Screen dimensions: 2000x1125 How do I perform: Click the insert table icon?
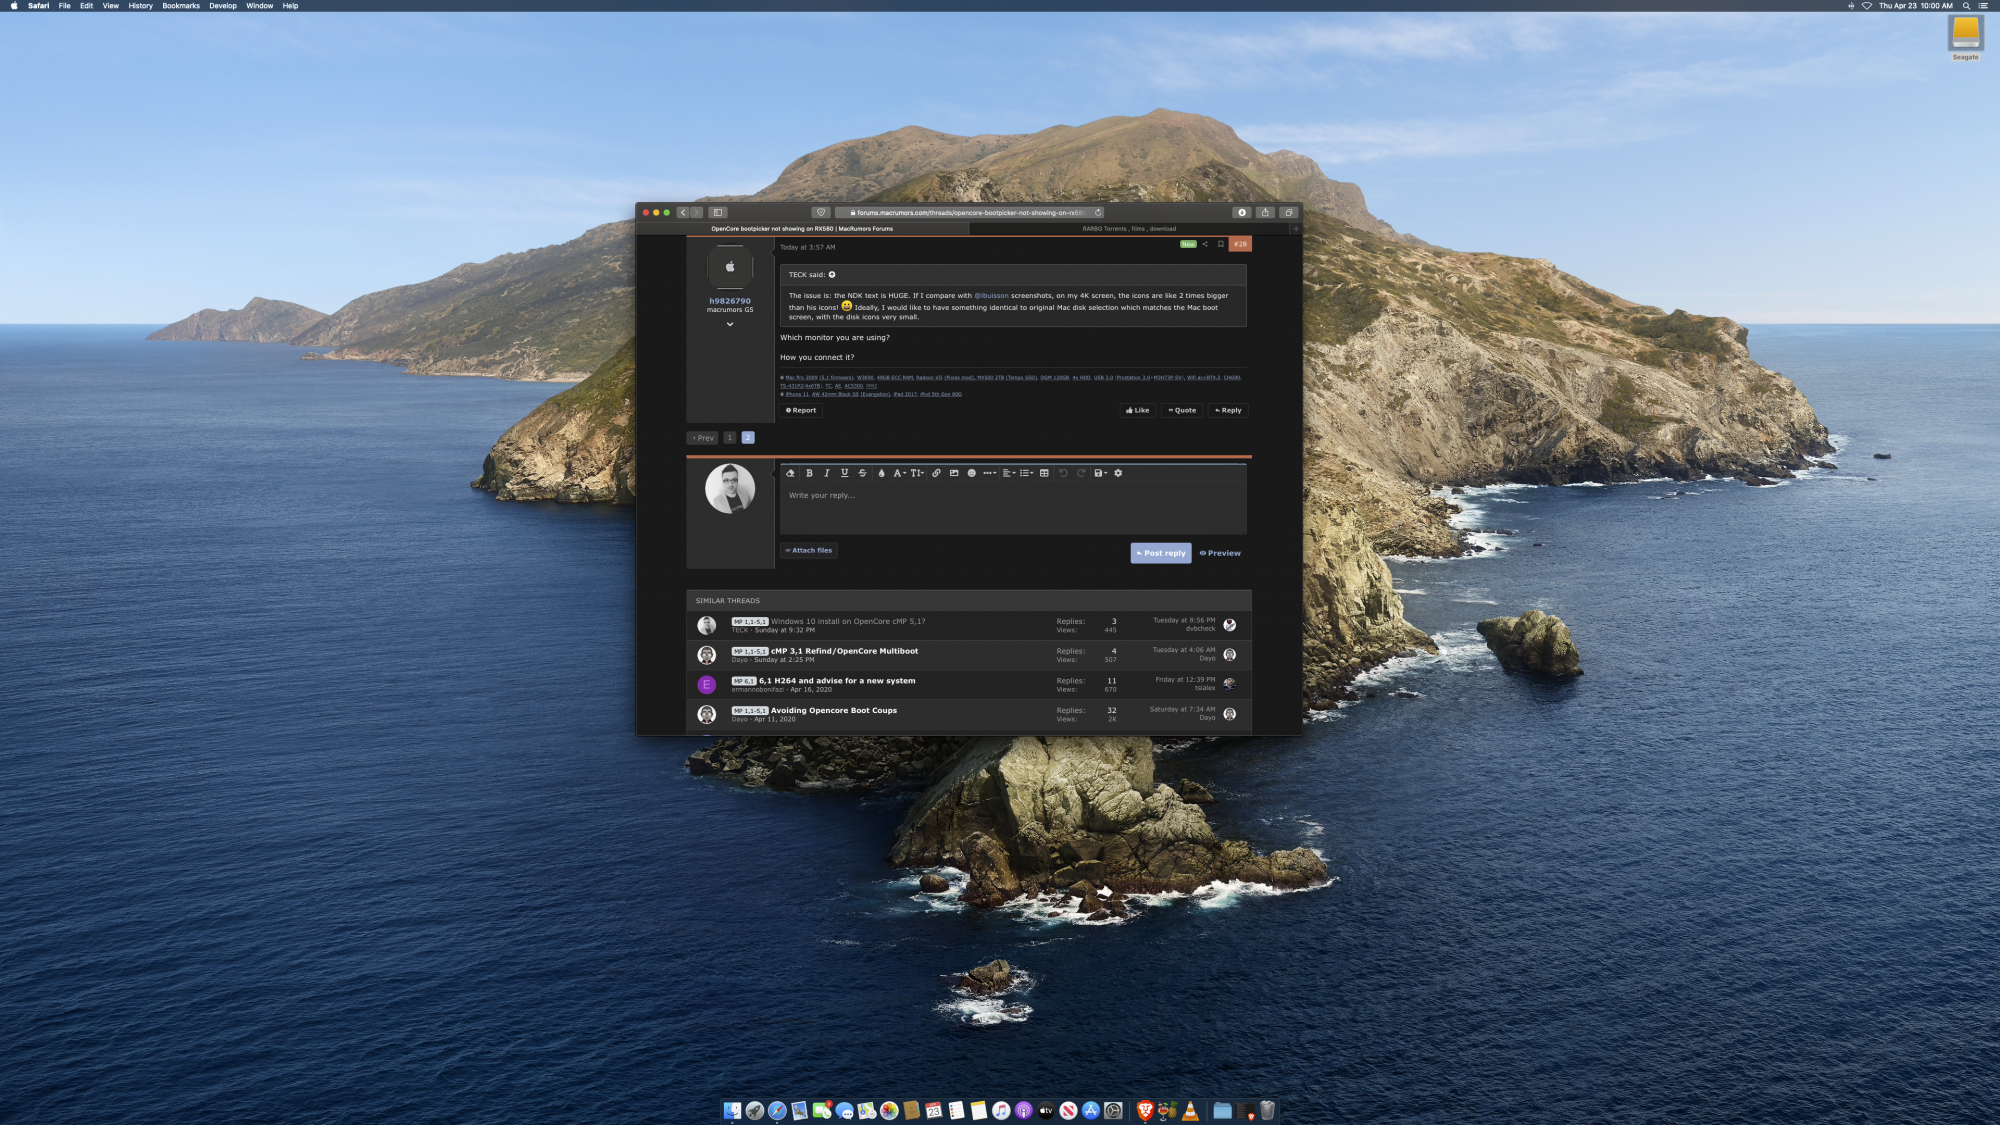point(1044,473)
